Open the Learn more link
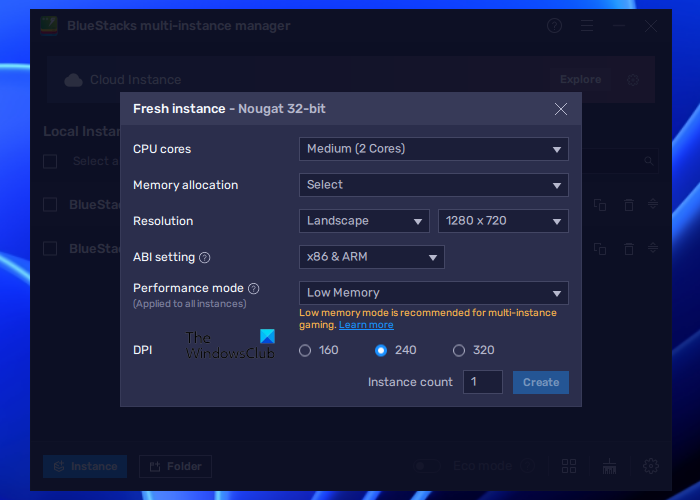This screenshot has height=500, width=700. pyautogui.click(x=366, y=325)
